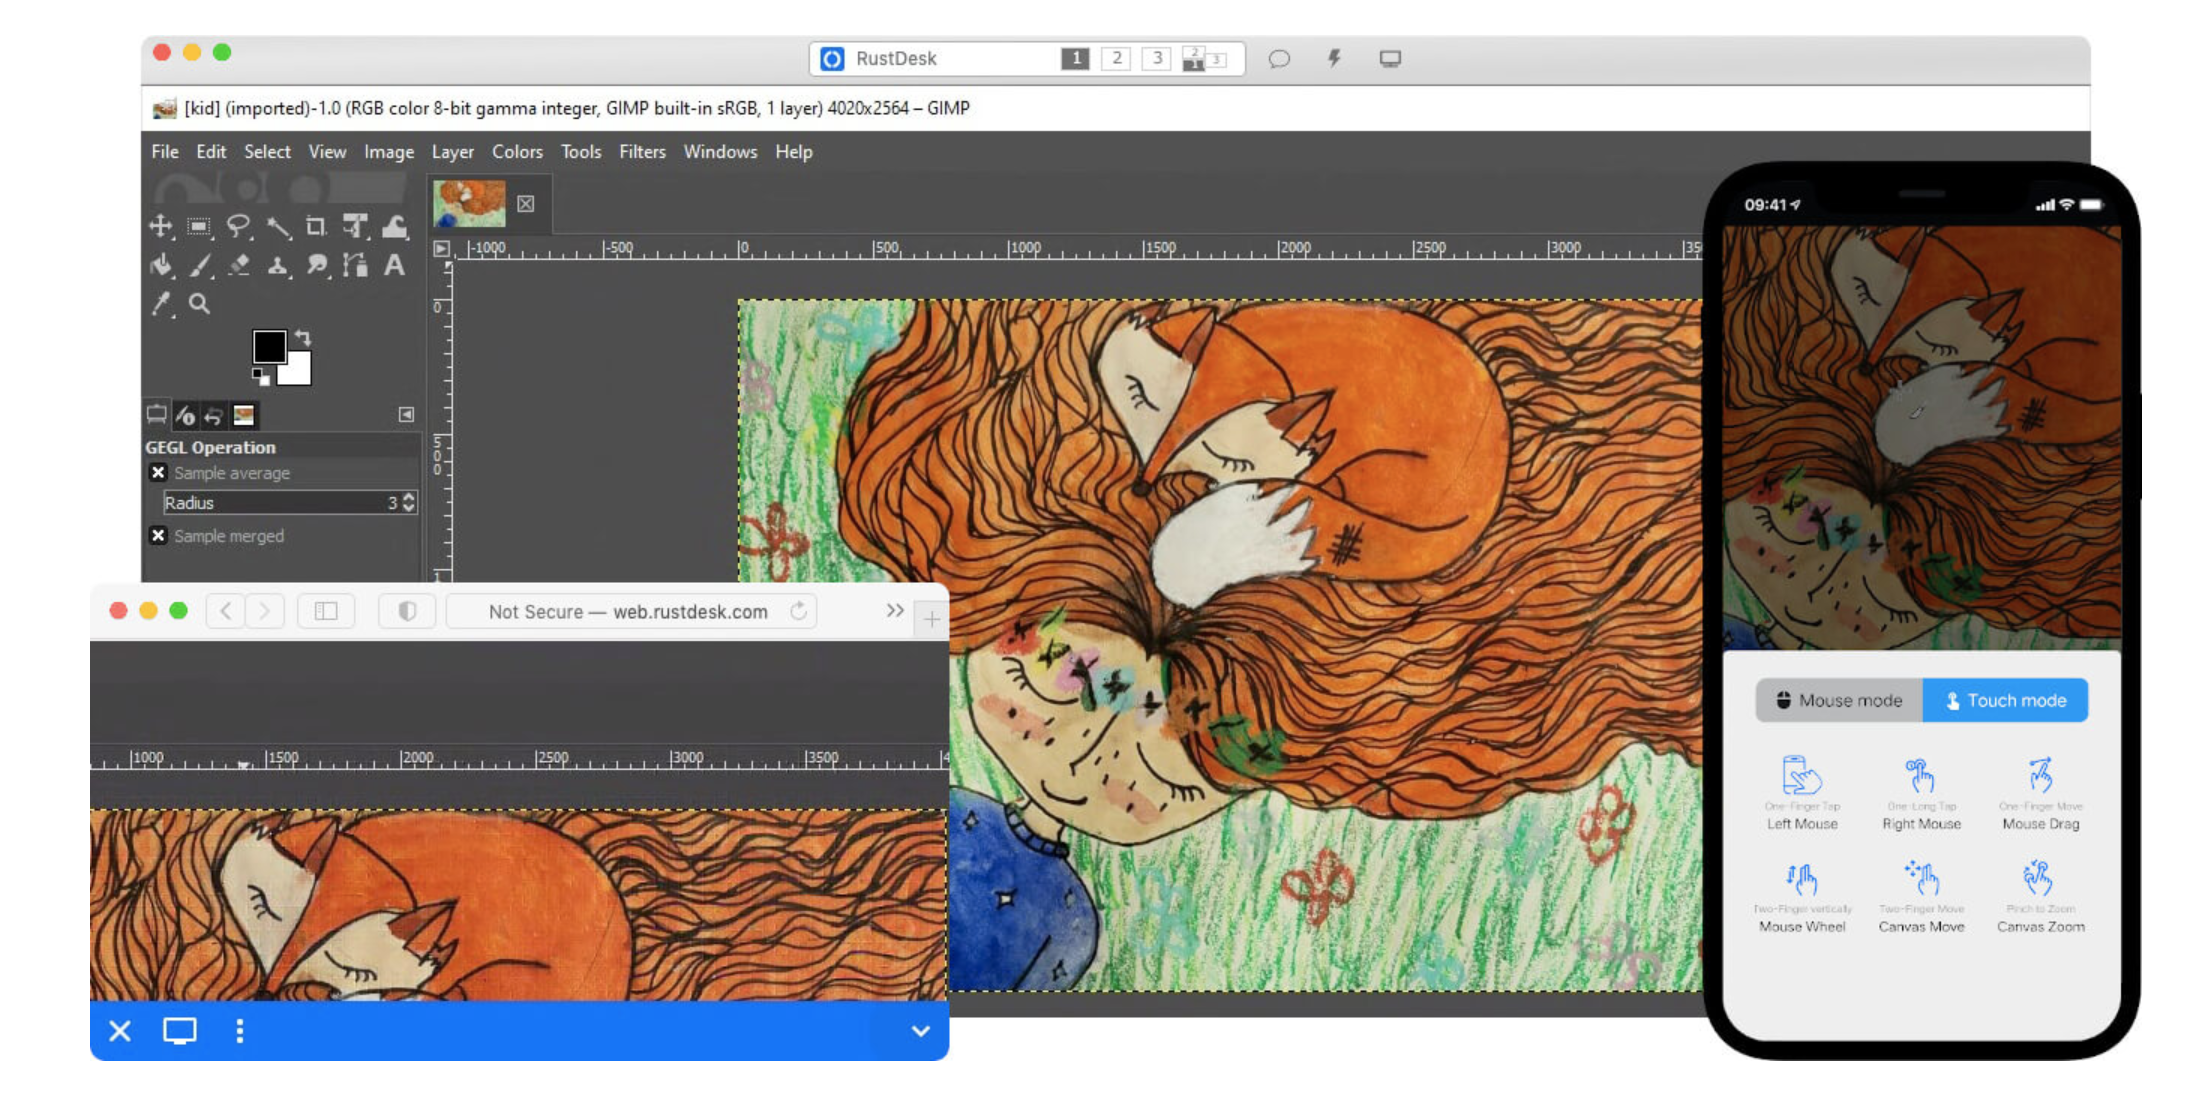
Task: Switch to RustDesk display 2
Action: pyautogui.click(x=1116, y=58)
